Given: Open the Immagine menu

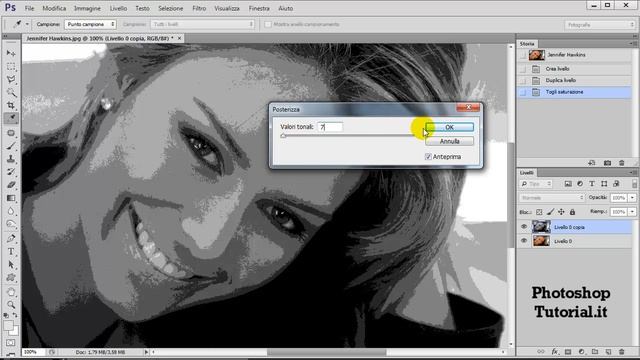Looking at the screenshot, I should pyautogui.click(x=87, y=8).
